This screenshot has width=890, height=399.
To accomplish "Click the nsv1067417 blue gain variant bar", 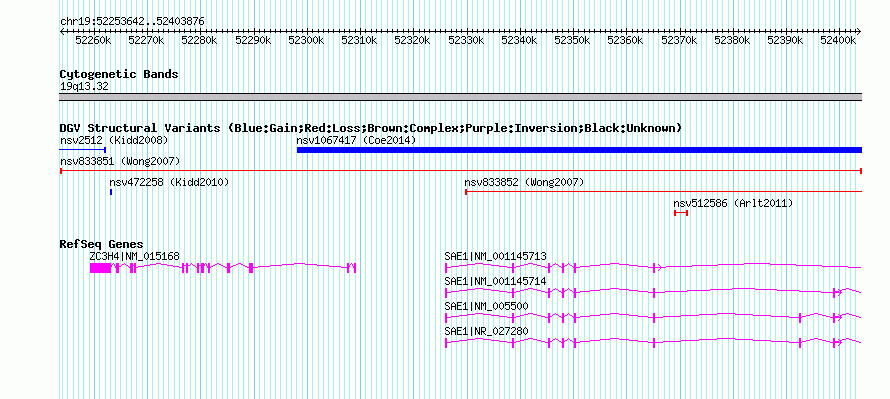I will (x=579, y=150).
